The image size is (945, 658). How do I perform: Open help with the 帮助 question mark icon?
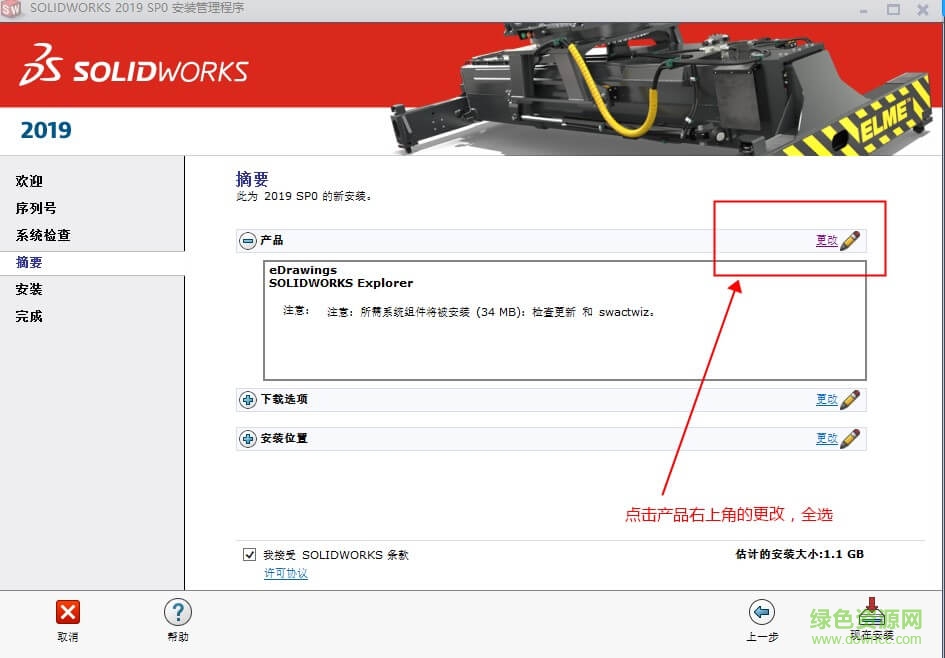[177, 612]
